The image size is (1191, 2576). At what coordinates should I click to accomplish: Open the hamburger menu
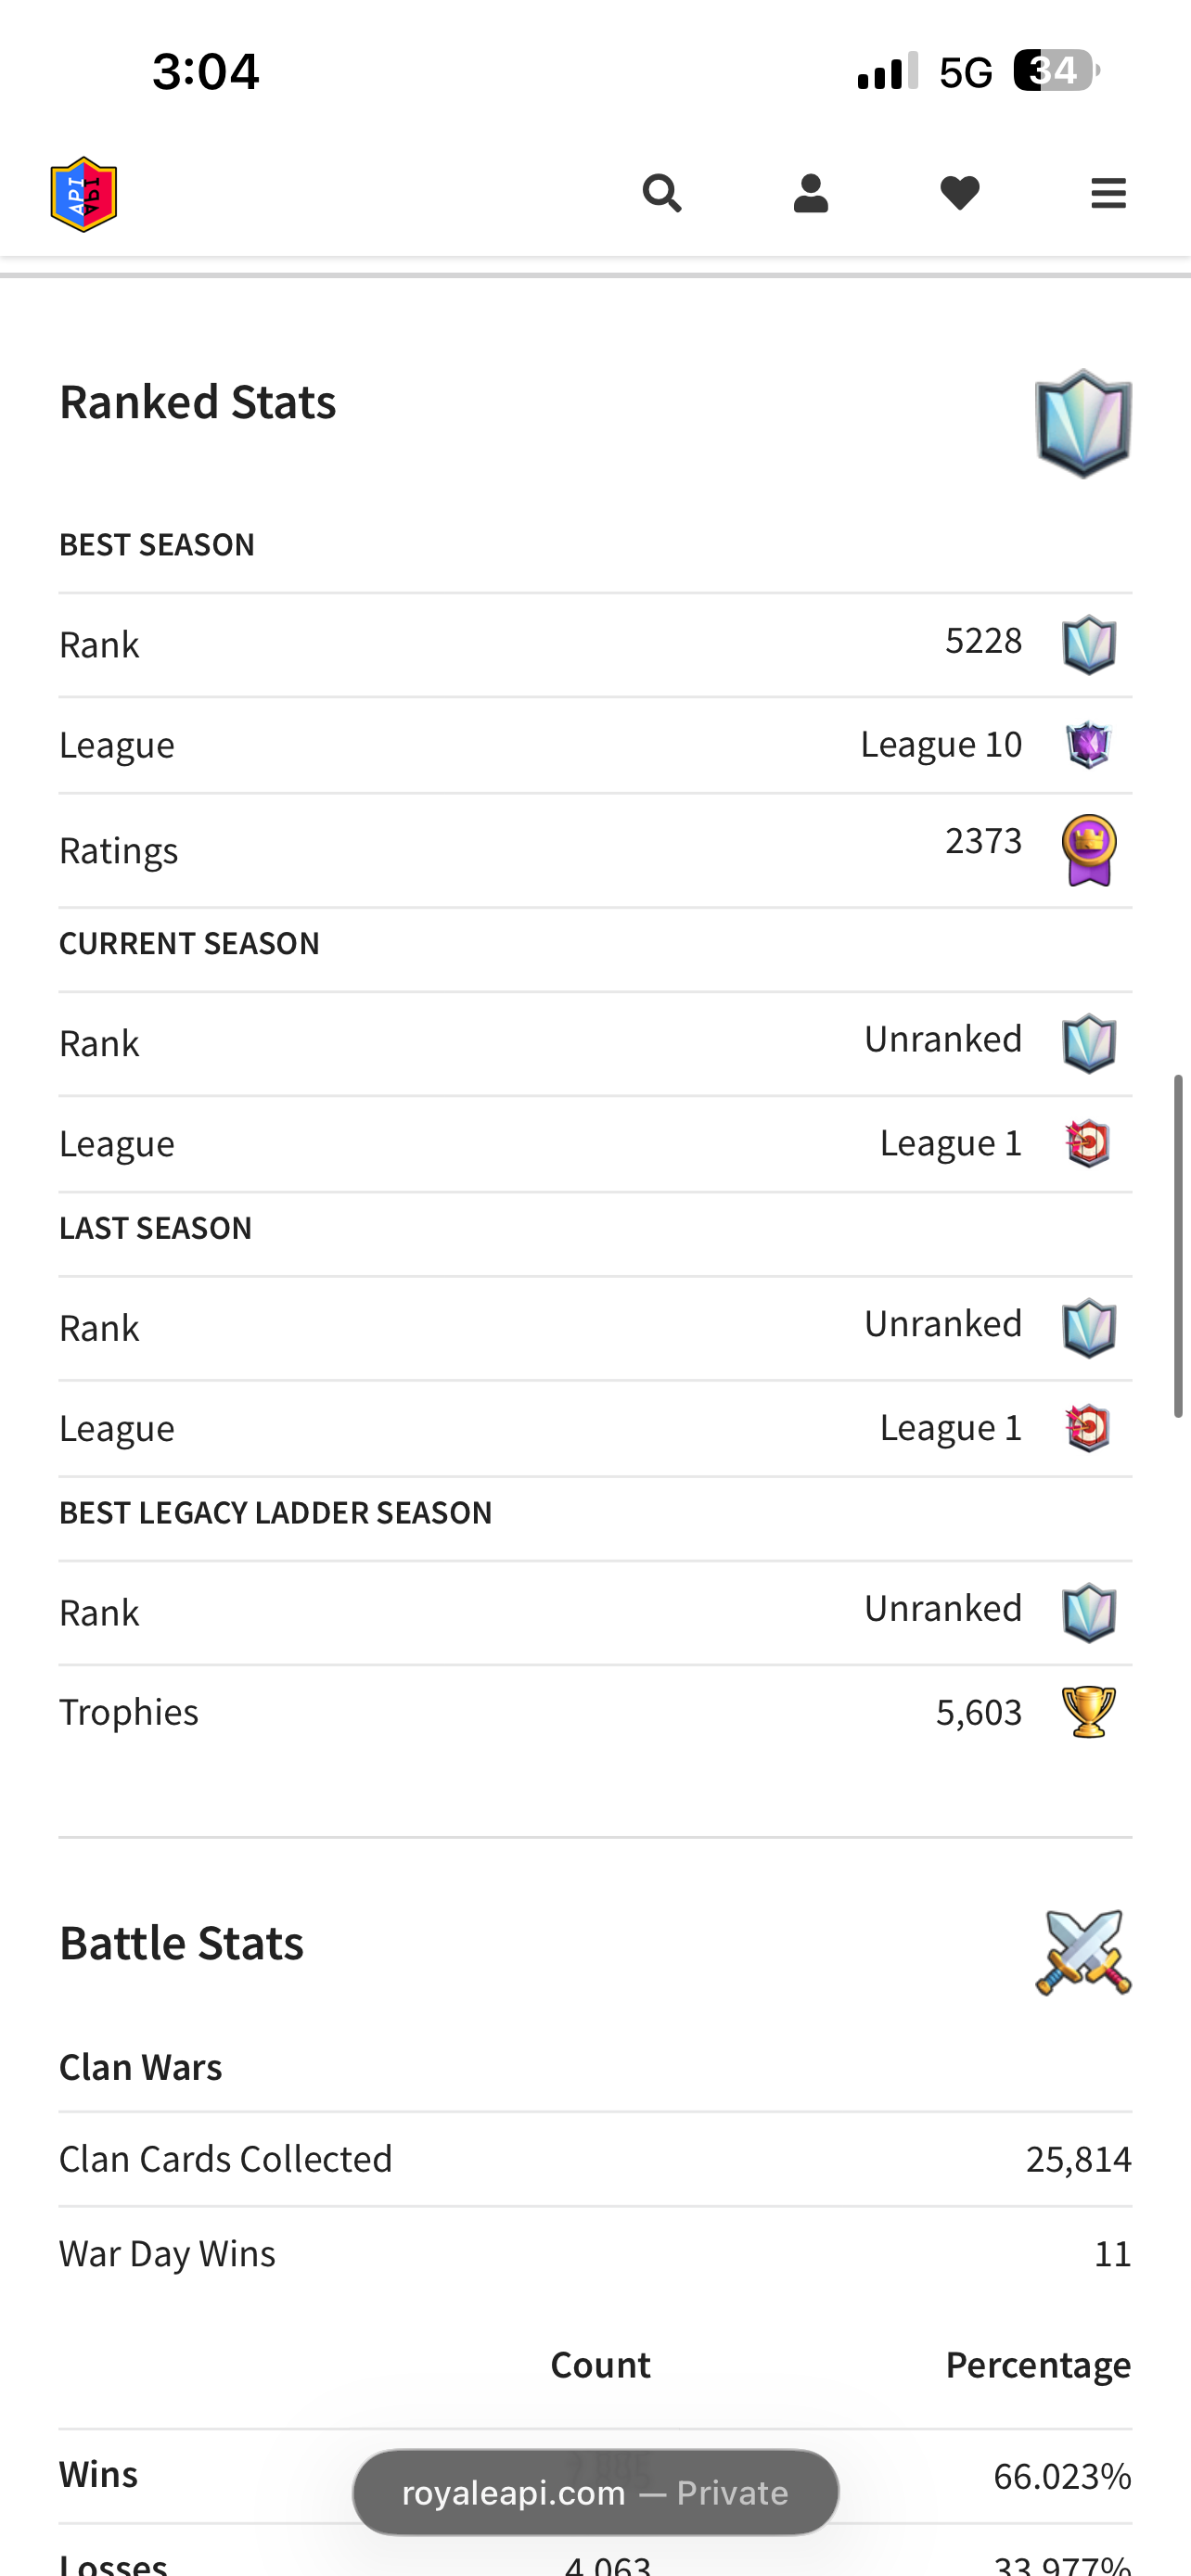[1108, 193]
